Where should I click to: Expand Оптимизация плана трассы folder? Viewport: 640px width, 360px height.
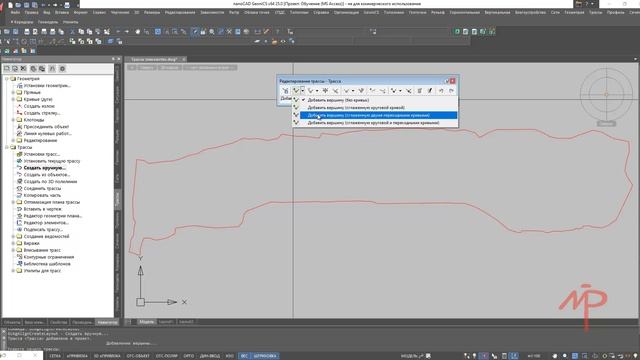click(13, 202)
